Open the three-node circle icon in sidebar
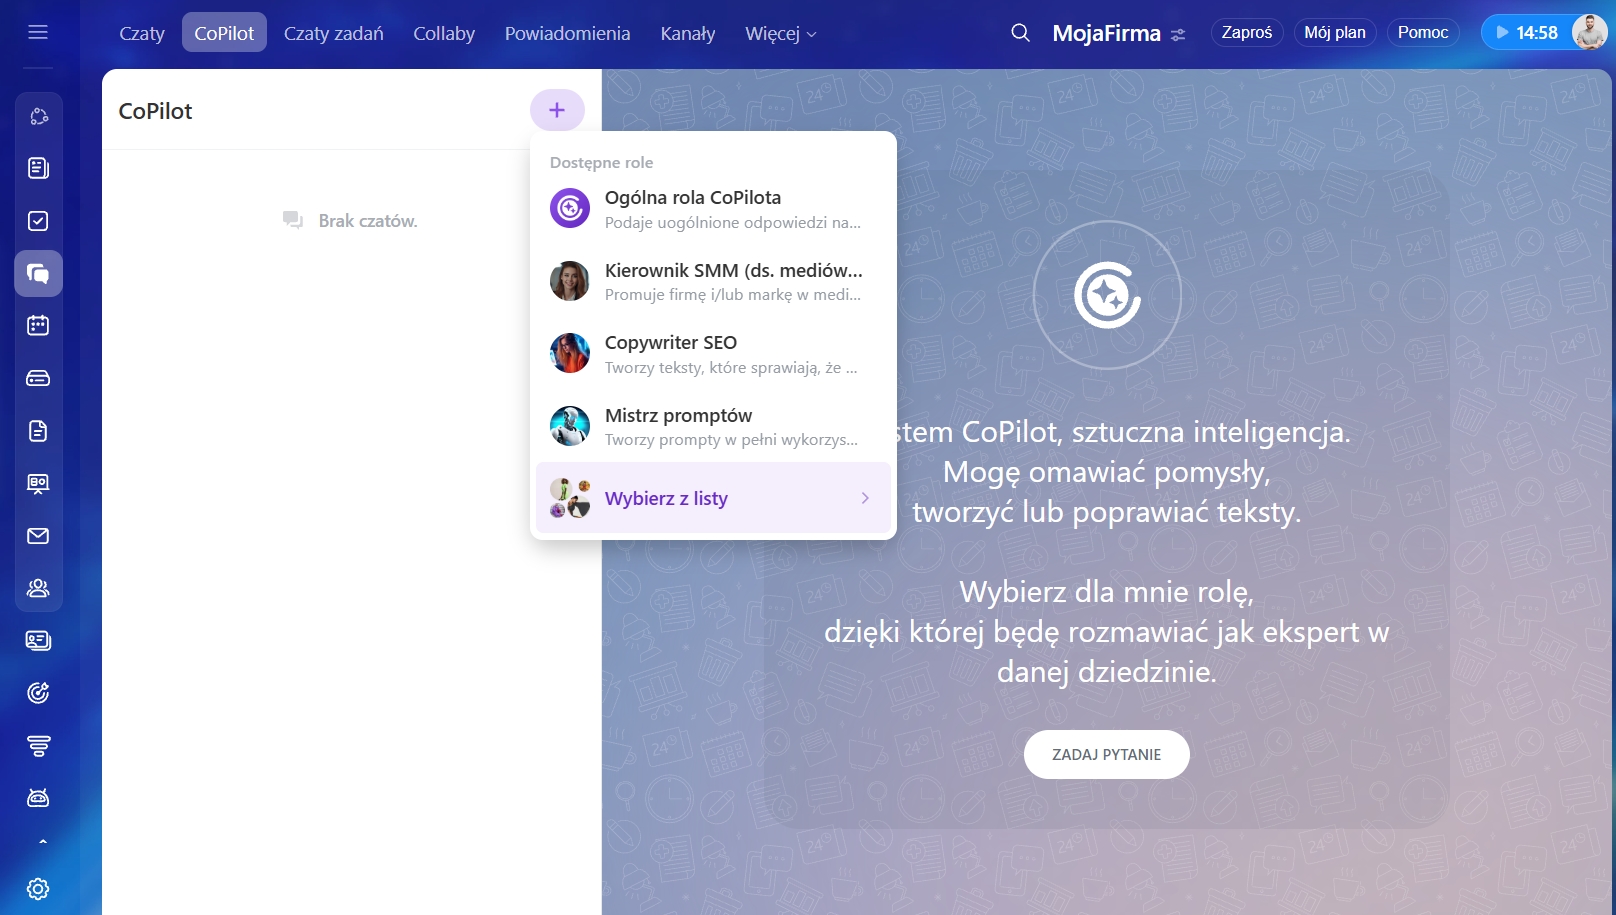 38,116
